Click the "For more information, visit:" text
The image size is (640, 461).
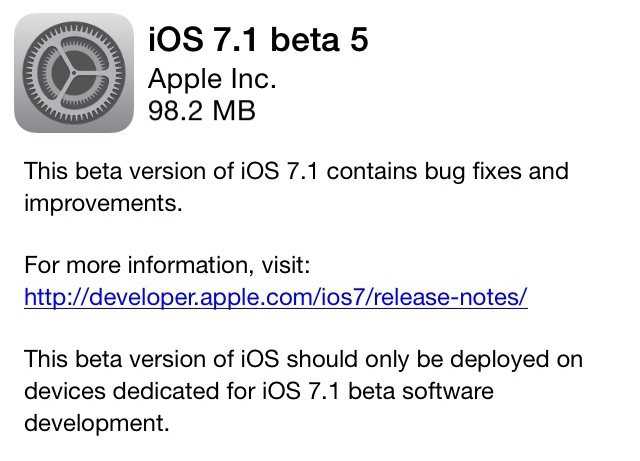tap(167, 265)
